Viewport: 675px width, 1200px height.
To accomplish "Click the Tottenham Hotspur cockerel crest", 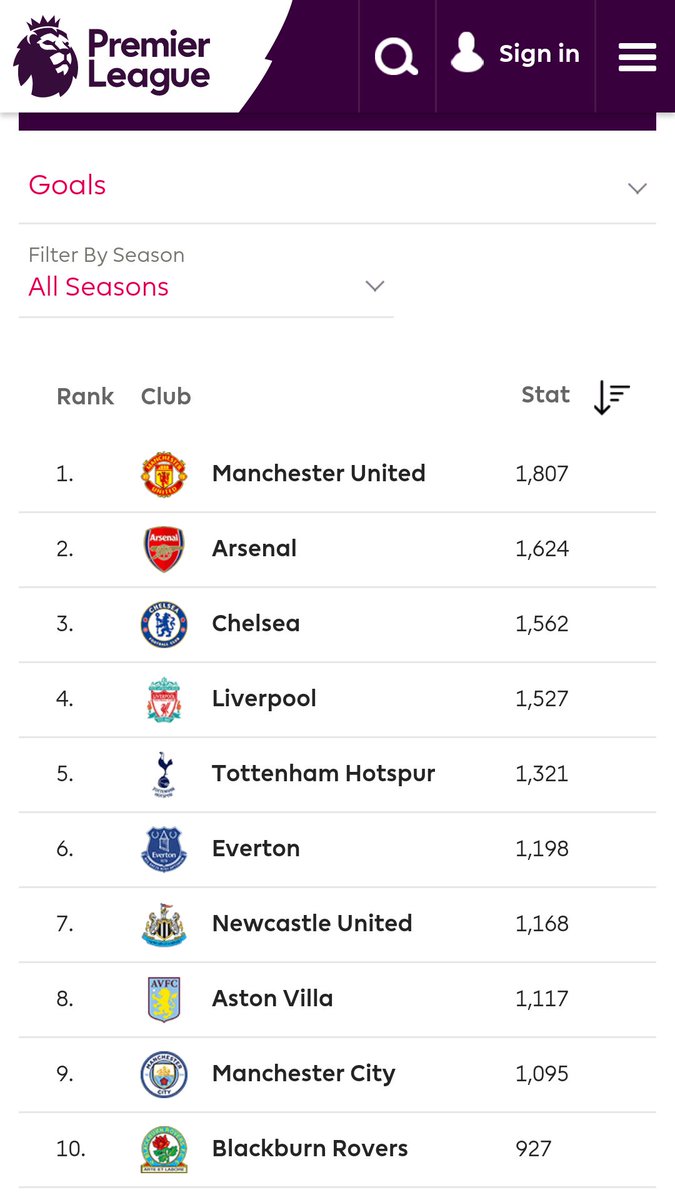I will click(x=164, y=774).
